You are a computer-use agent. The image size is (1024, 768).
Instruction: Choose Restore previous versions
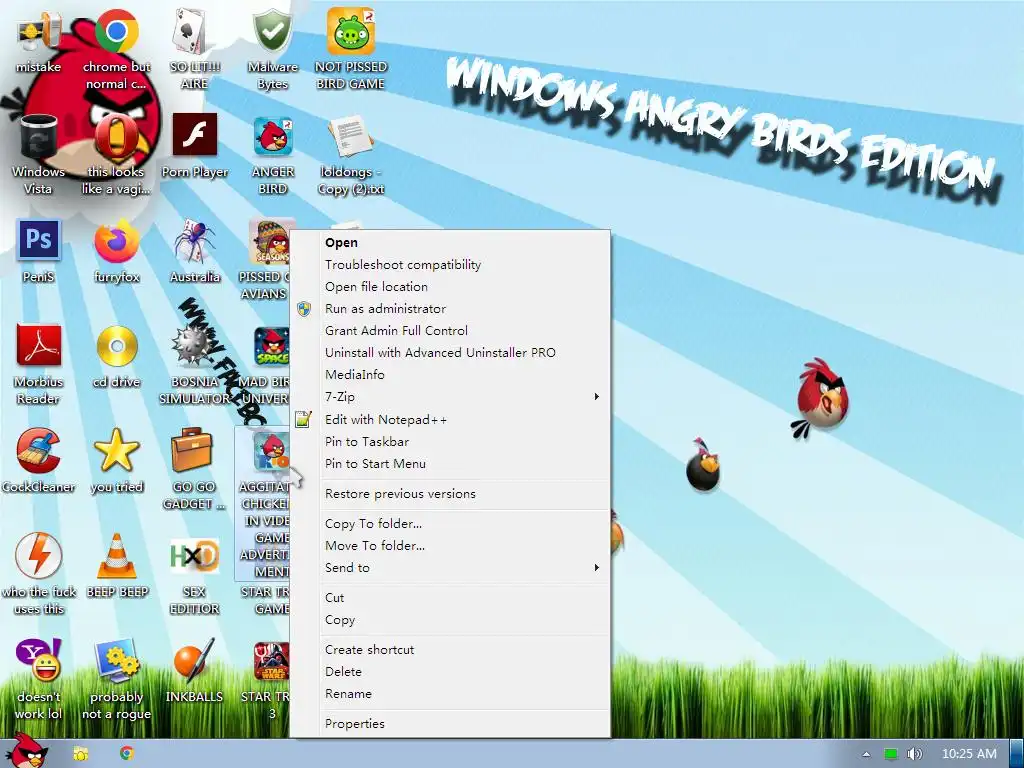[450, 494]
